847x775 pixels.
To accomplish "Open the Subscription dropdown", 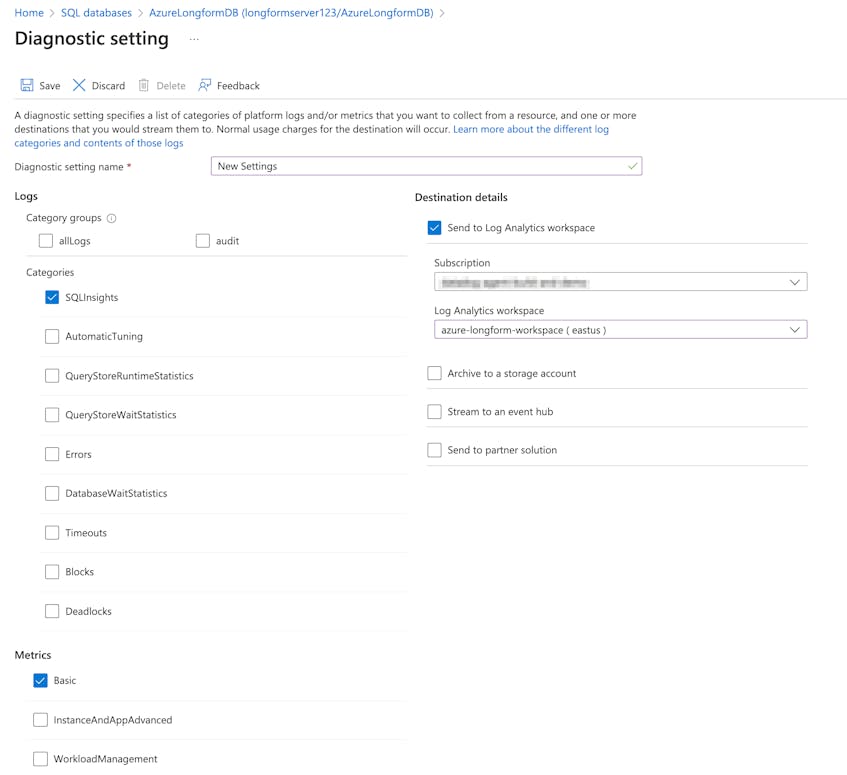I will [621, 282].
